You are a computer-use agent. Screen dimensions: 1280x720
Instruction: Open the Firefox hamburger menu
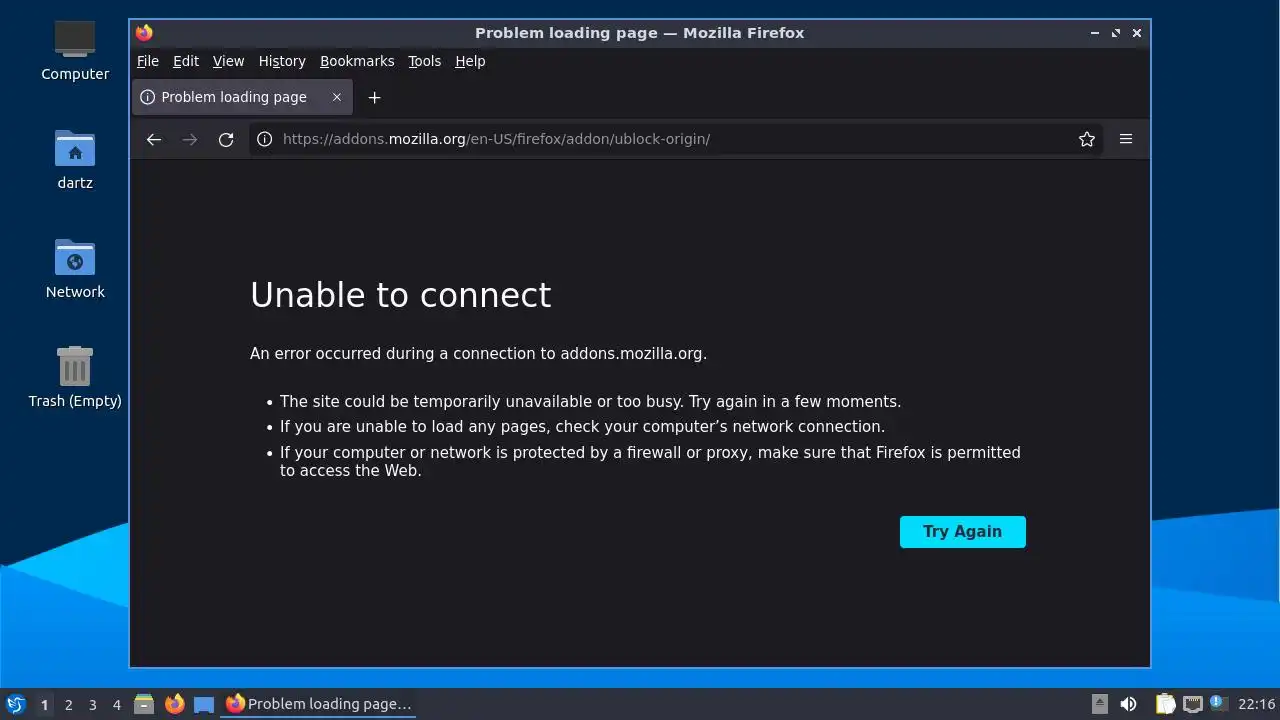click(1126, 139)
